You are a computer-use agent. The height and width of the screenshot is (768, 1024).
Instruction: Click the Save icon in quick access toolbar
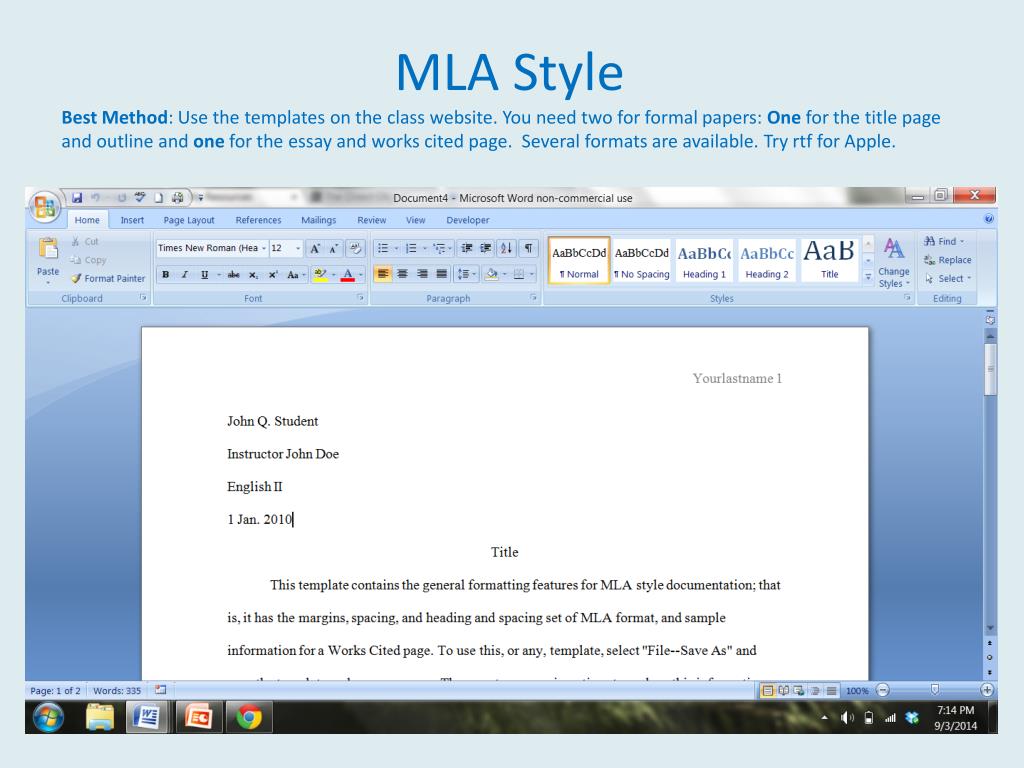tap(78, 197)
